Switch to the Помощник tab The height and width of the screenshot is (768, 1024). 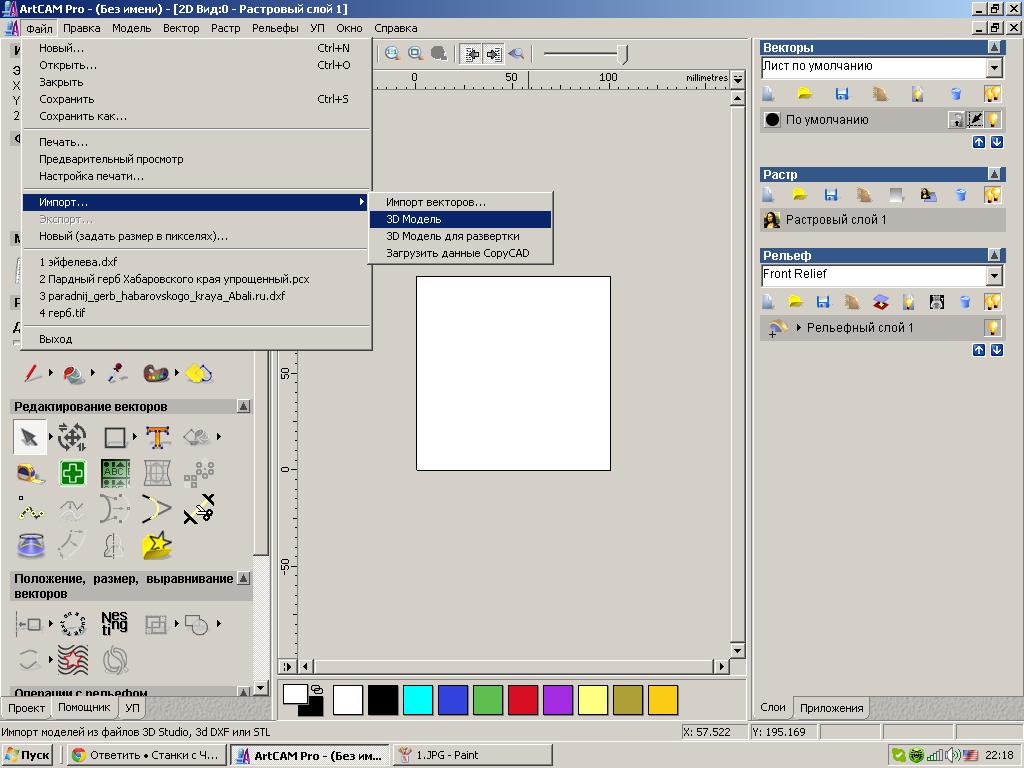click(84, 707)
